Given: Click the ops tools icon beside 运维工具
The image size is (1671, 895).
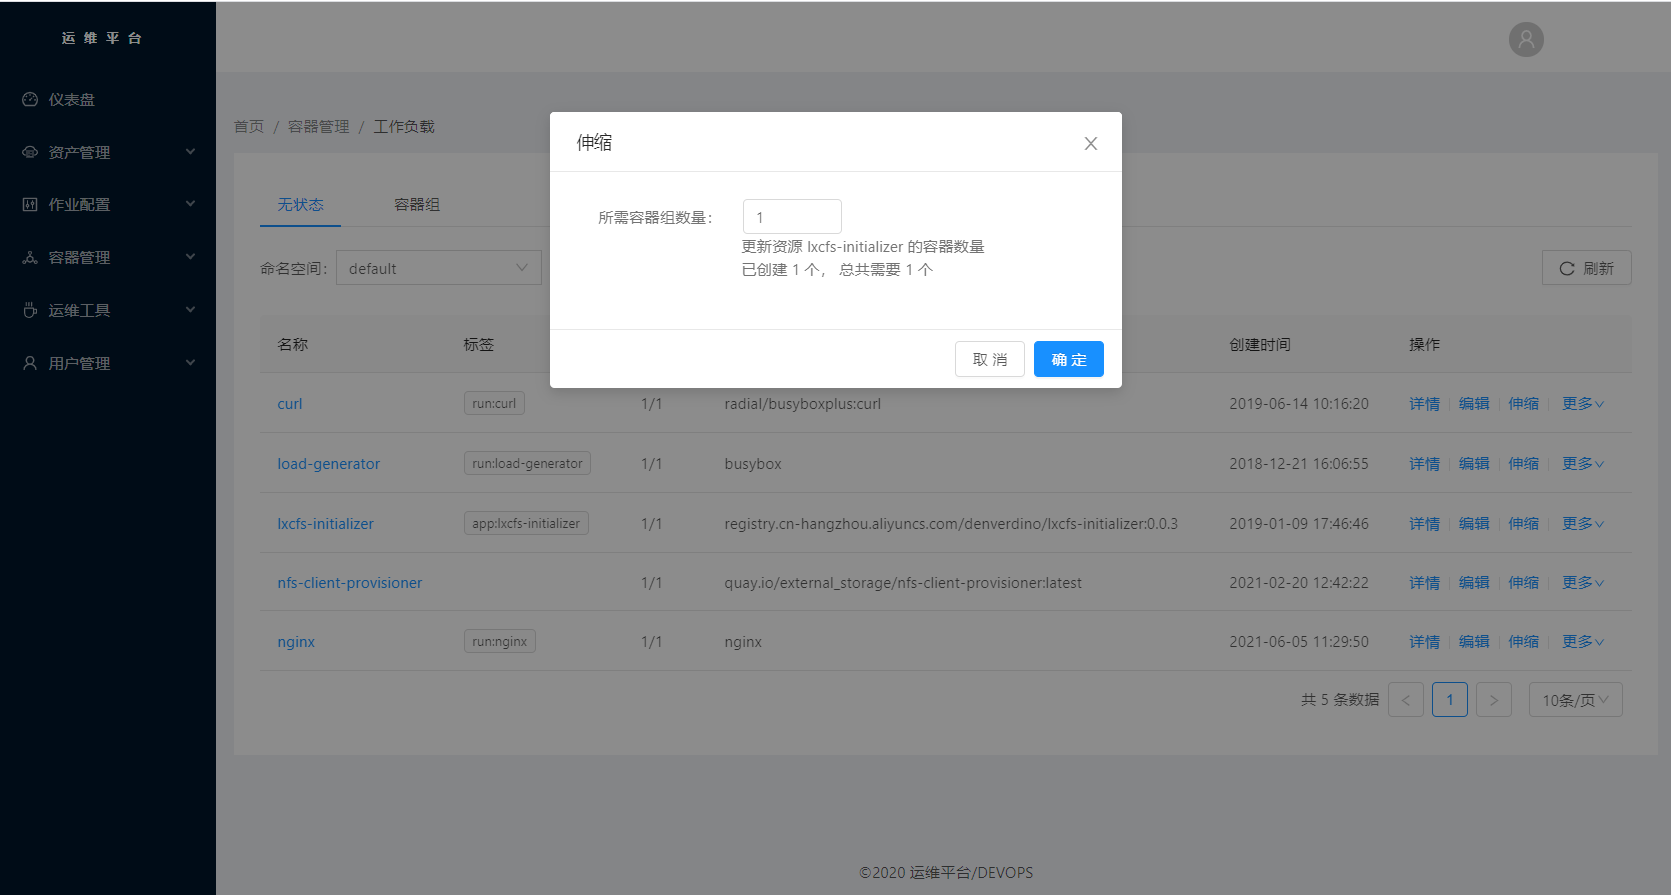Looking at the screenshot, I should pyautogui.click(x=30, y=310).
